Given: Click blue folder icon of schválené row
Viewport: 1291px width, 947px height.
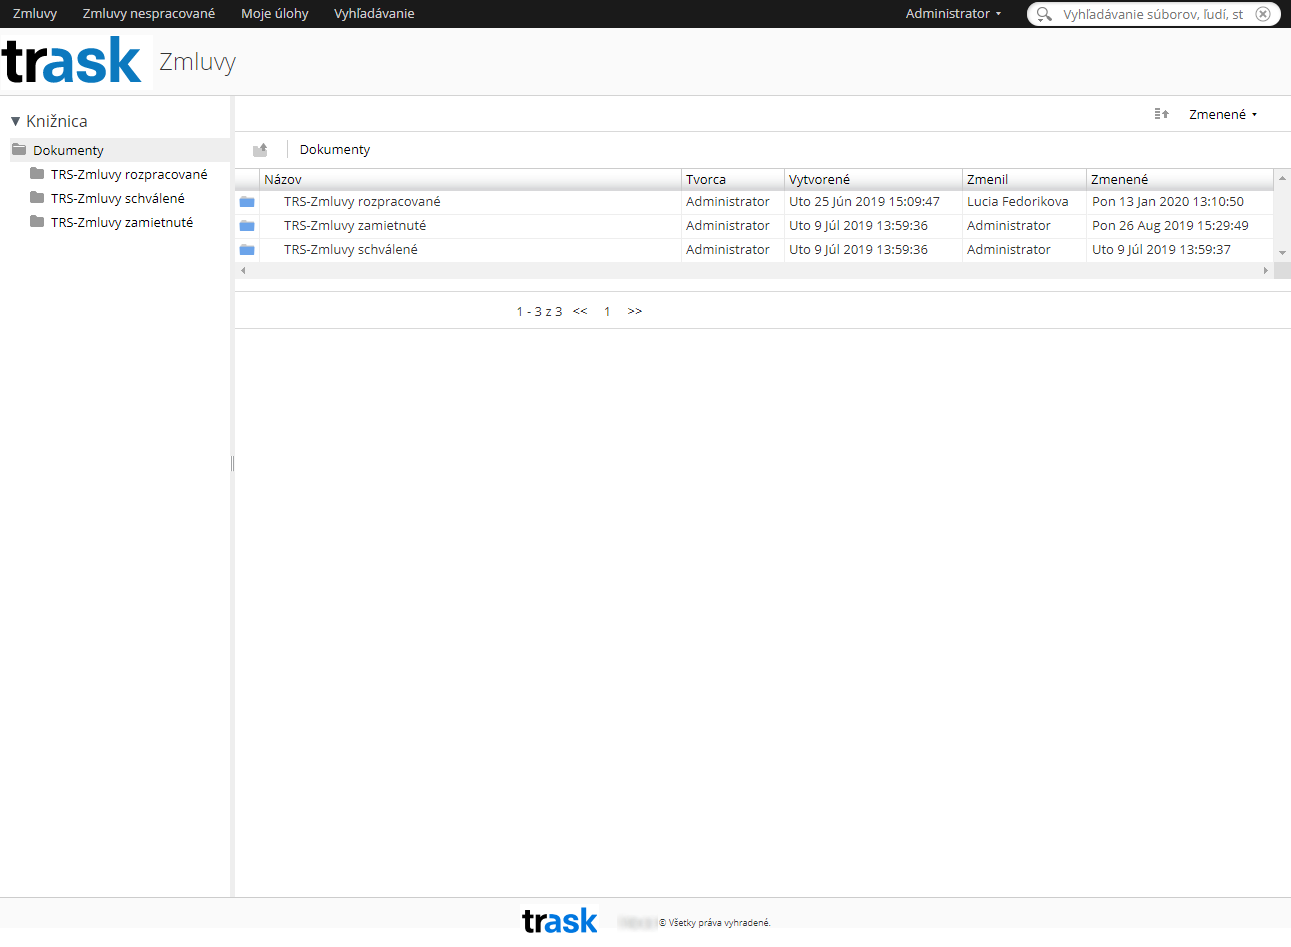Looking at the screenshot, I should [x=247, y=250].
